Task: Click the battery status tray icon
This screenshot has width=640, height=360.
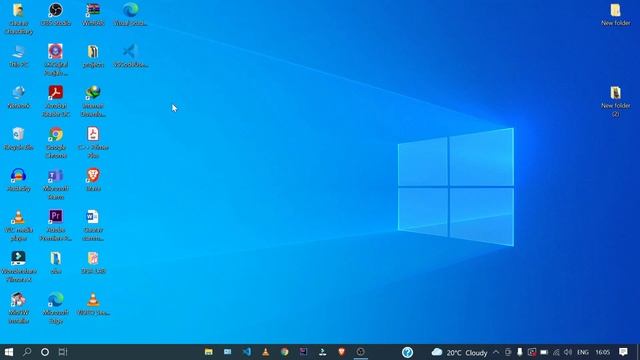Action: click(x=544, y=352)
